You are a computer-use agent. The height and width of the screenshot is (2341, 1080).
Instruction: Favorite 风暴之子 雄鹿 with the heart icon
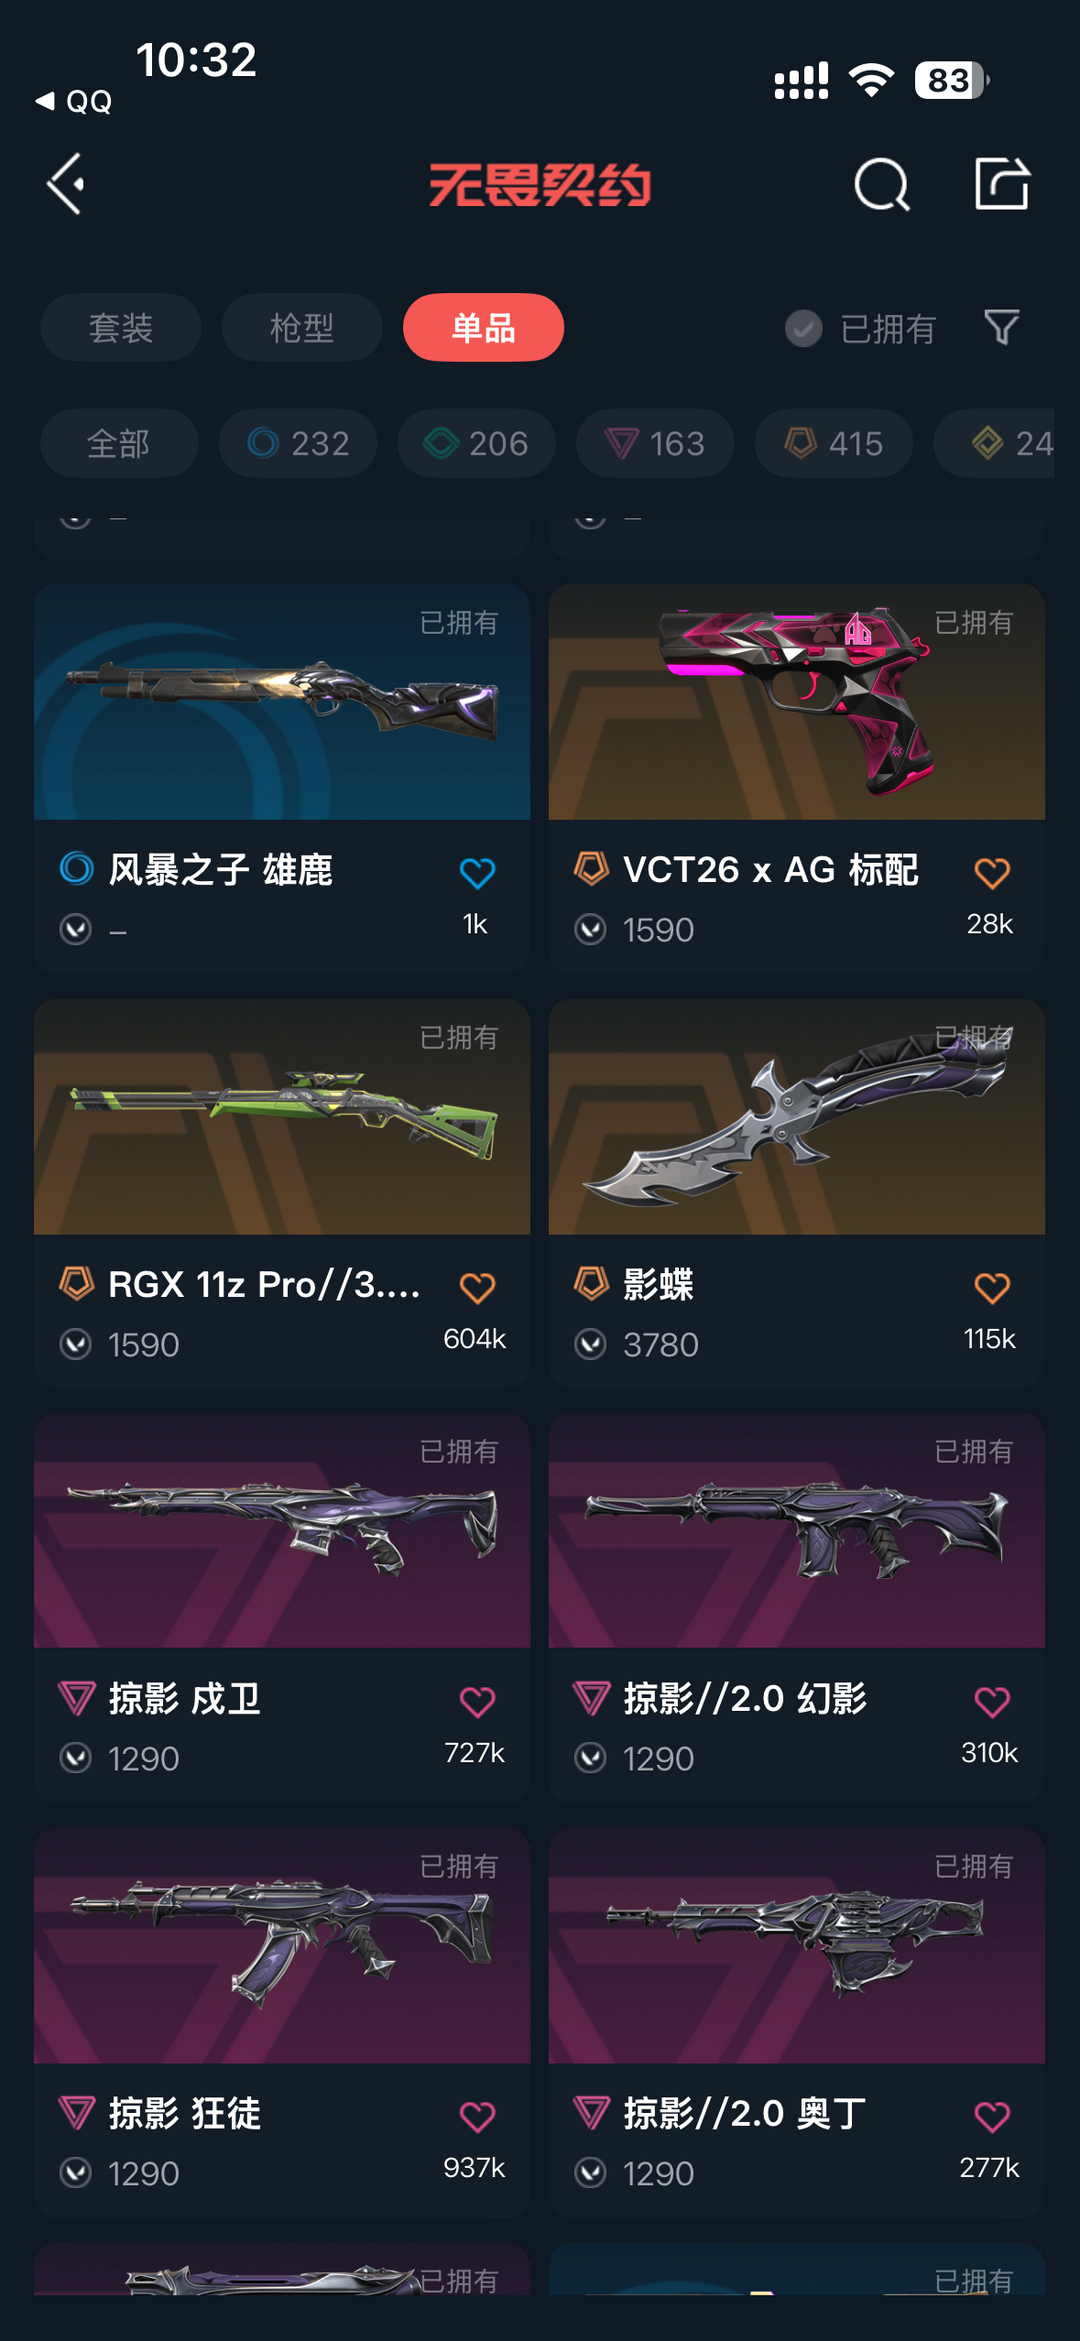(477, 873)
